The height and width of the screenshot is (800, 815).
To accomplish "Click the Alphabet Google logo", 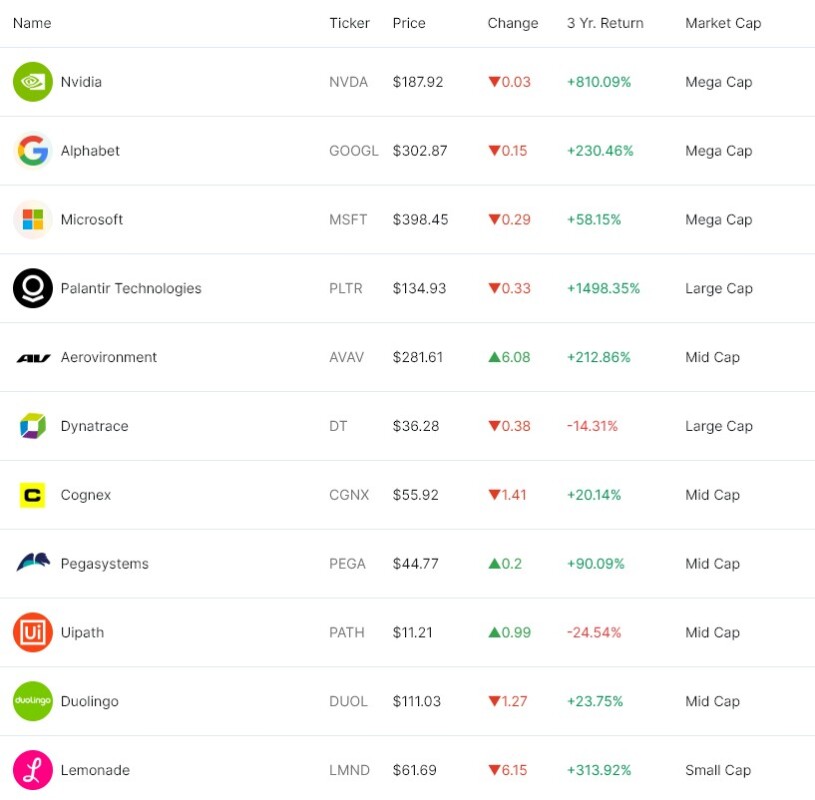I will (33, 151).
